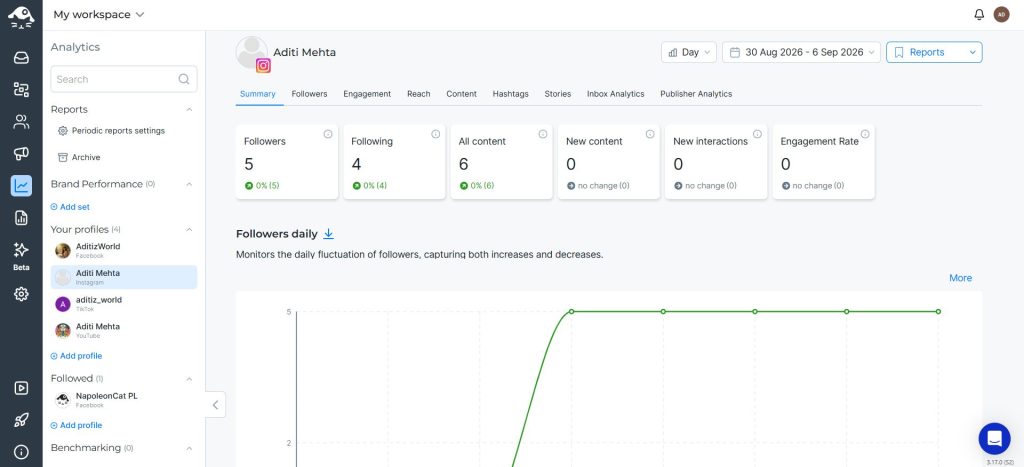Click the More link above chart

[x=960, y=278]
